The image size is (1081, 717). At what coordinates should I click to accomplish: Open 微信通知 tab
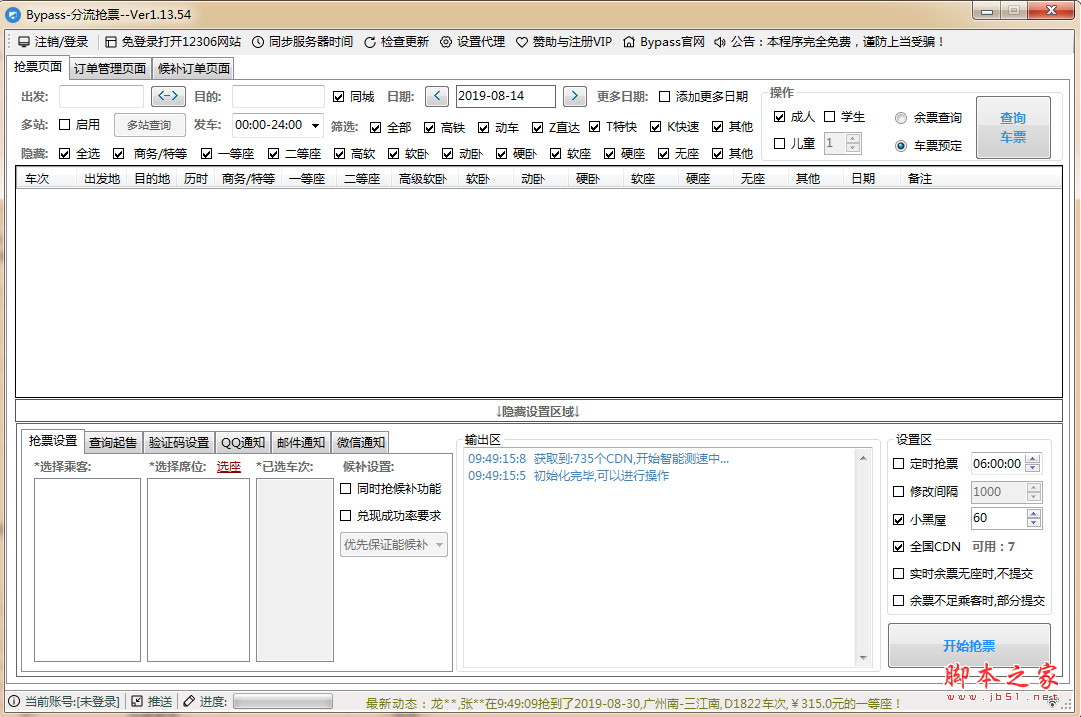(x=361, y=443)
